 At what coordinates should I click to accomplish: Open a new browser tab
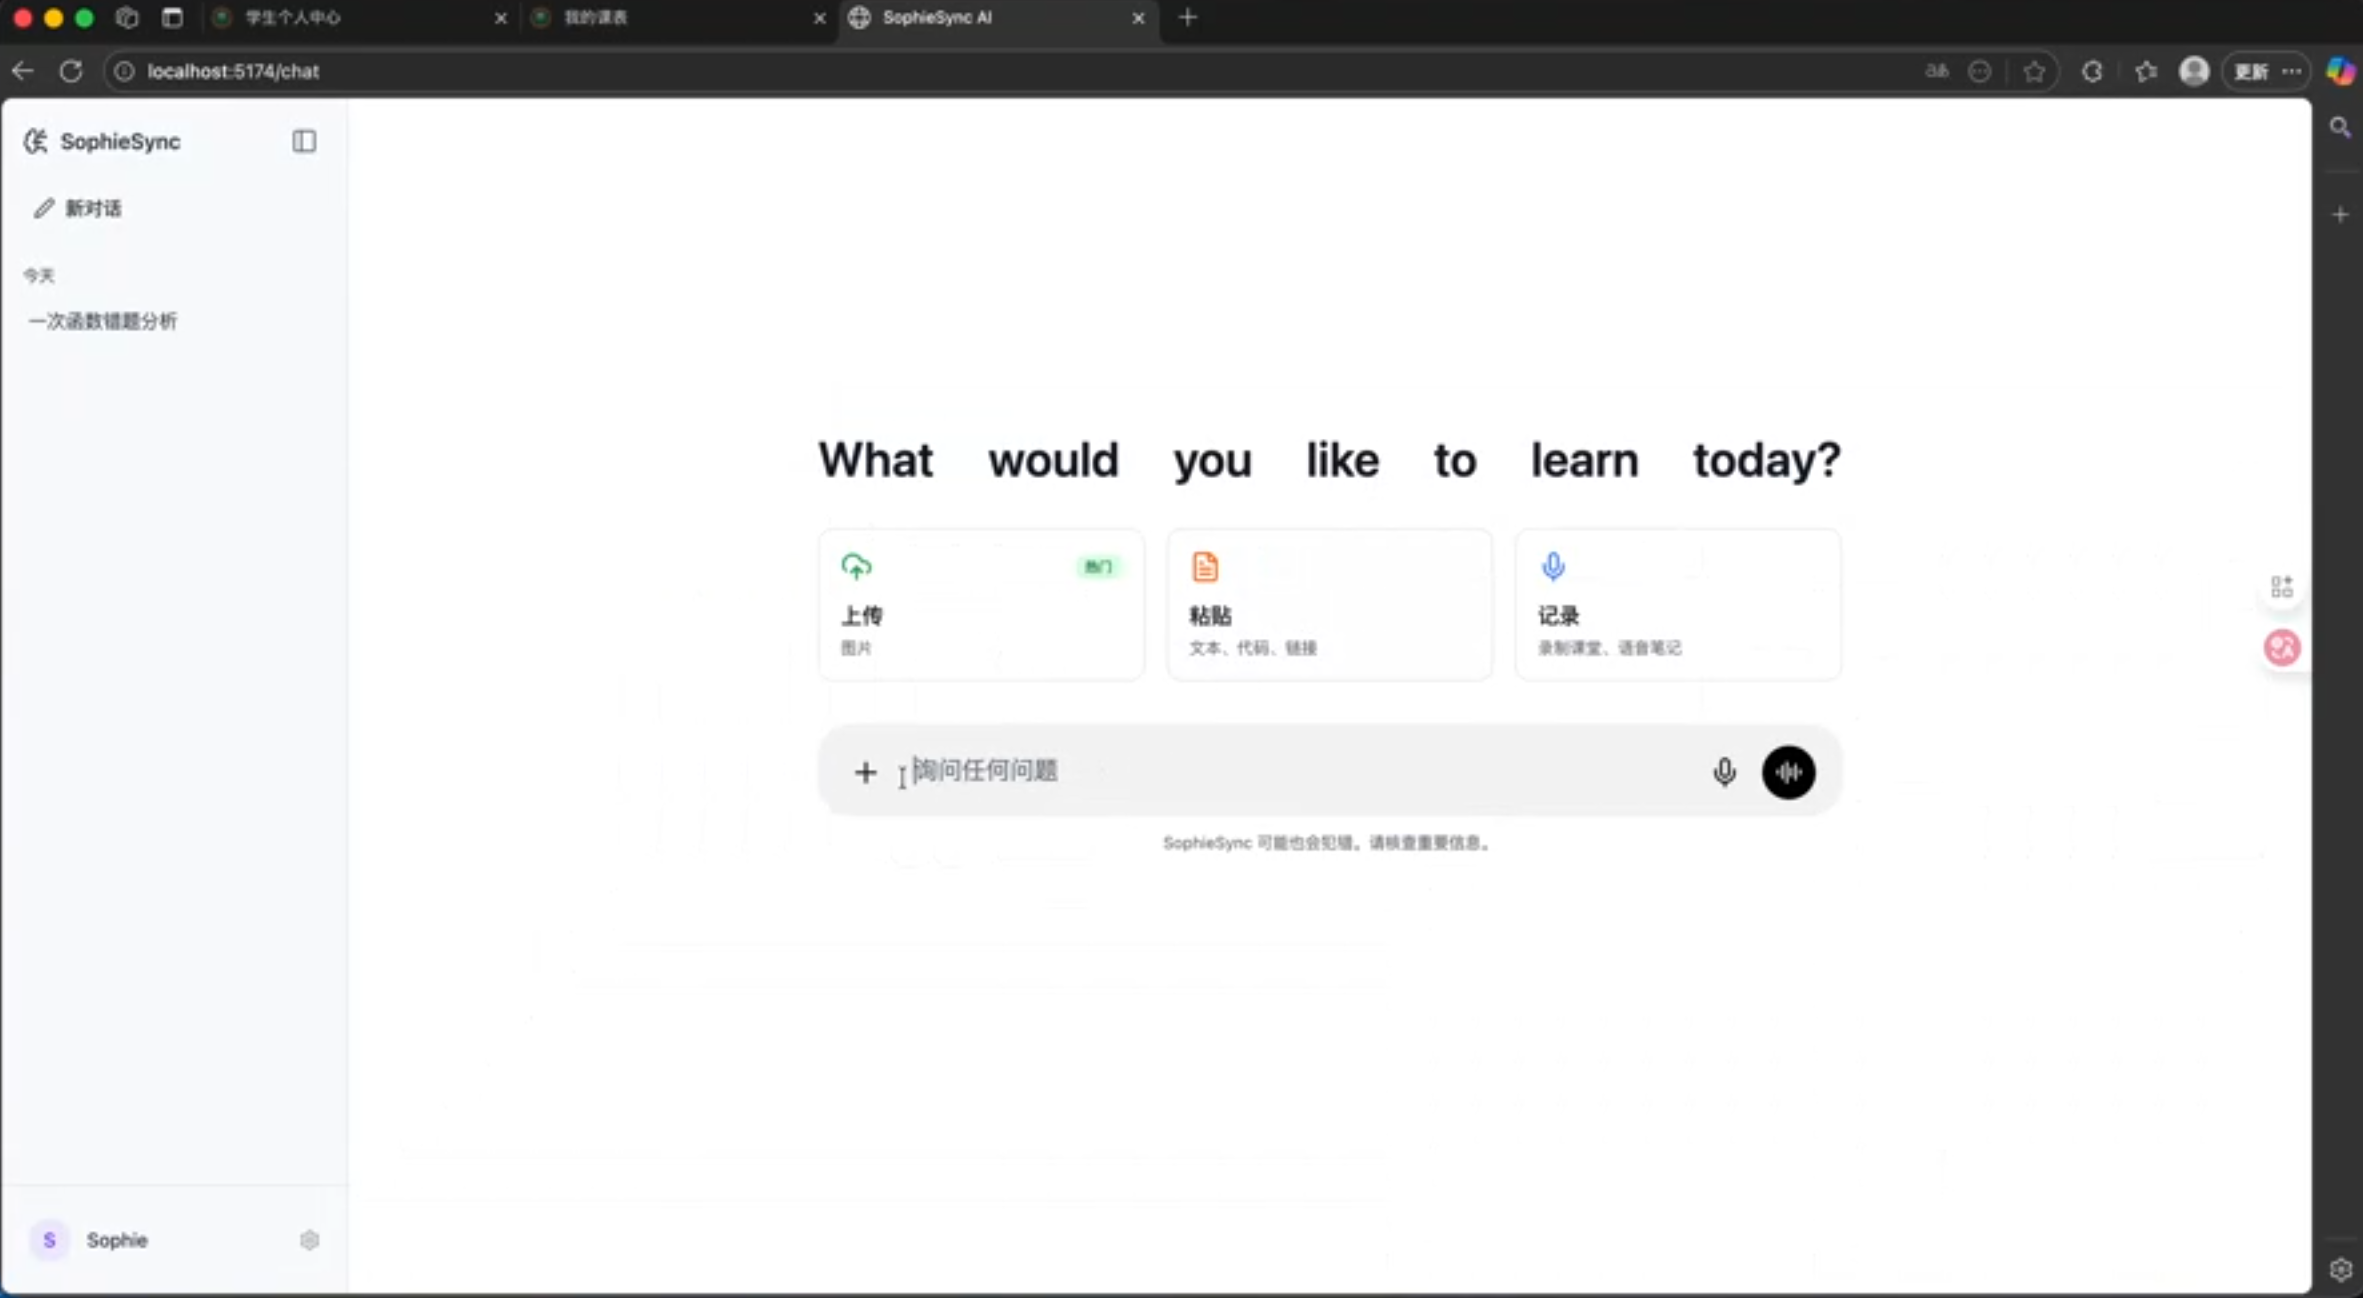[1188, 17]
